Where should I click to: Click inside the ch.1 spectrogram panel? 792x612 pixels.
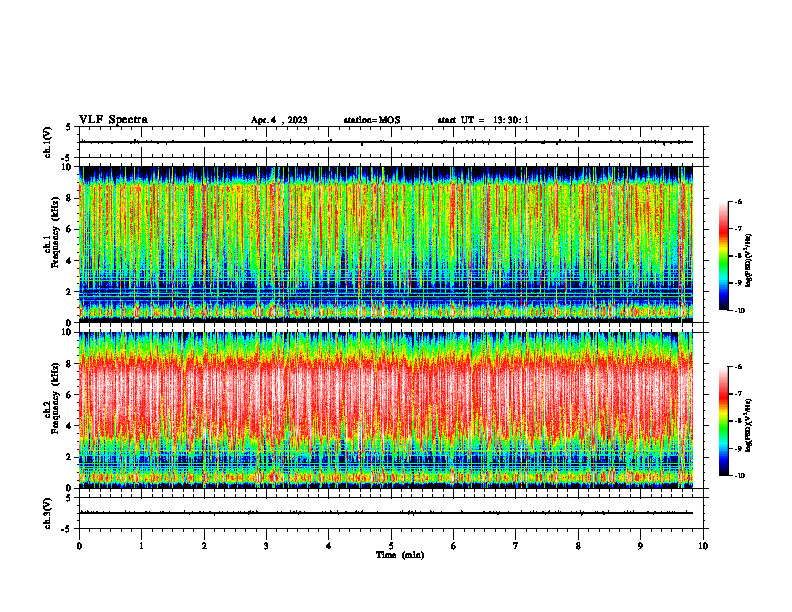coord(386,244)
